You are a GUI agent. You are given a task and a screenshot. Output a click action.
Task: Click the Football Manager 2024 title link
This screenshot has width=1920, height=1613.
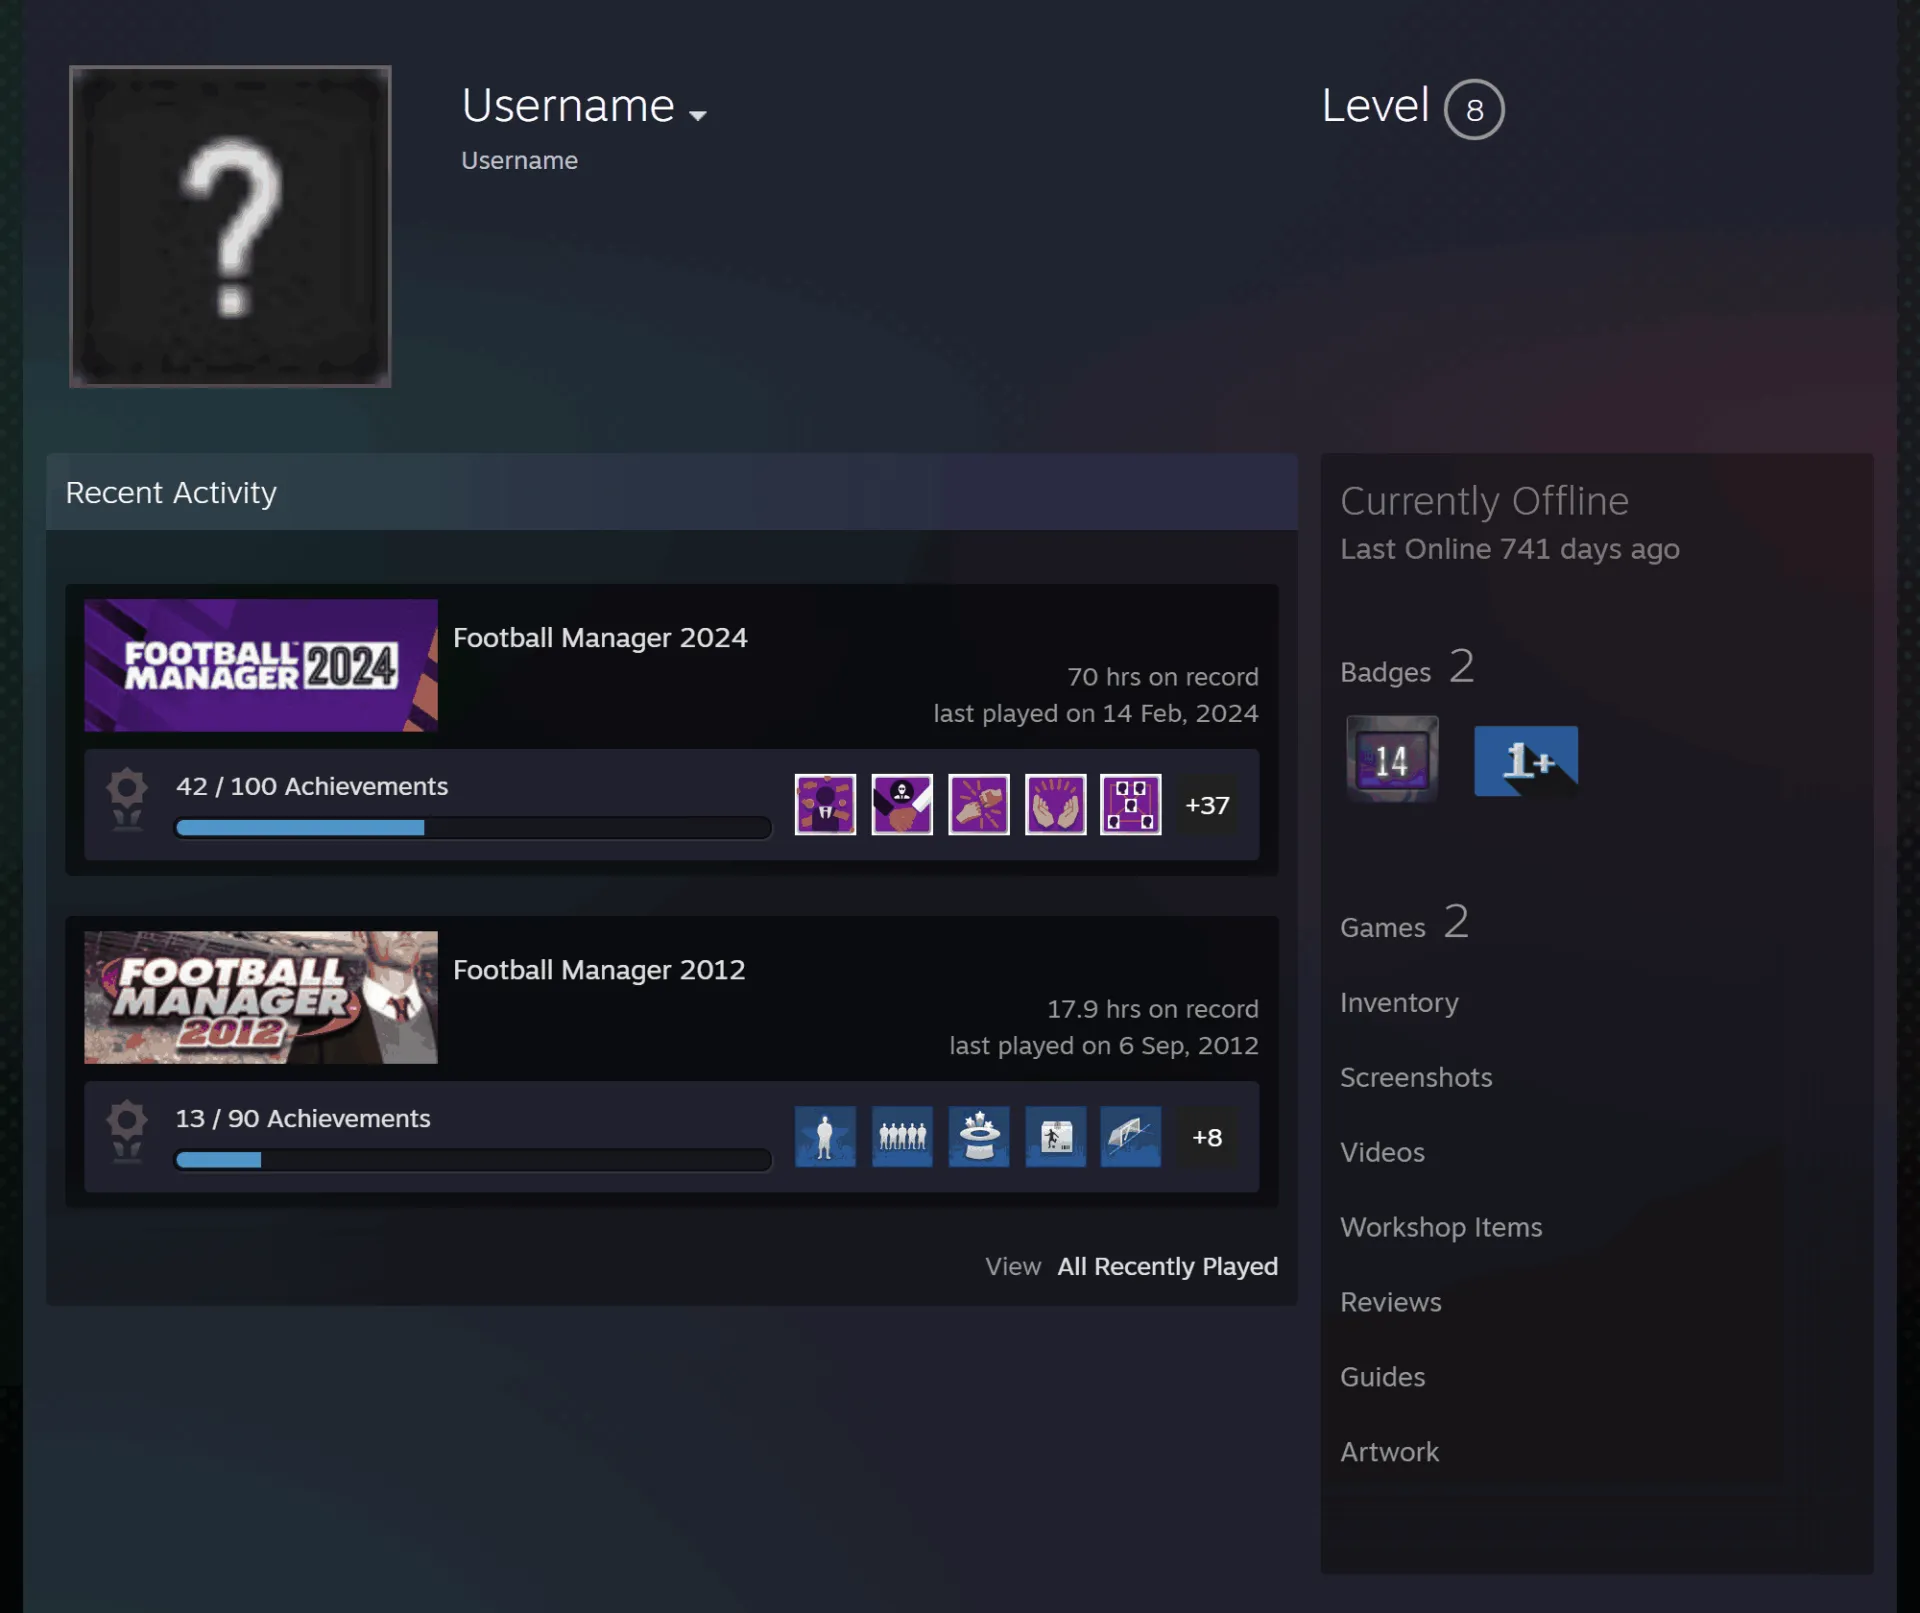(x=600, y=637)
